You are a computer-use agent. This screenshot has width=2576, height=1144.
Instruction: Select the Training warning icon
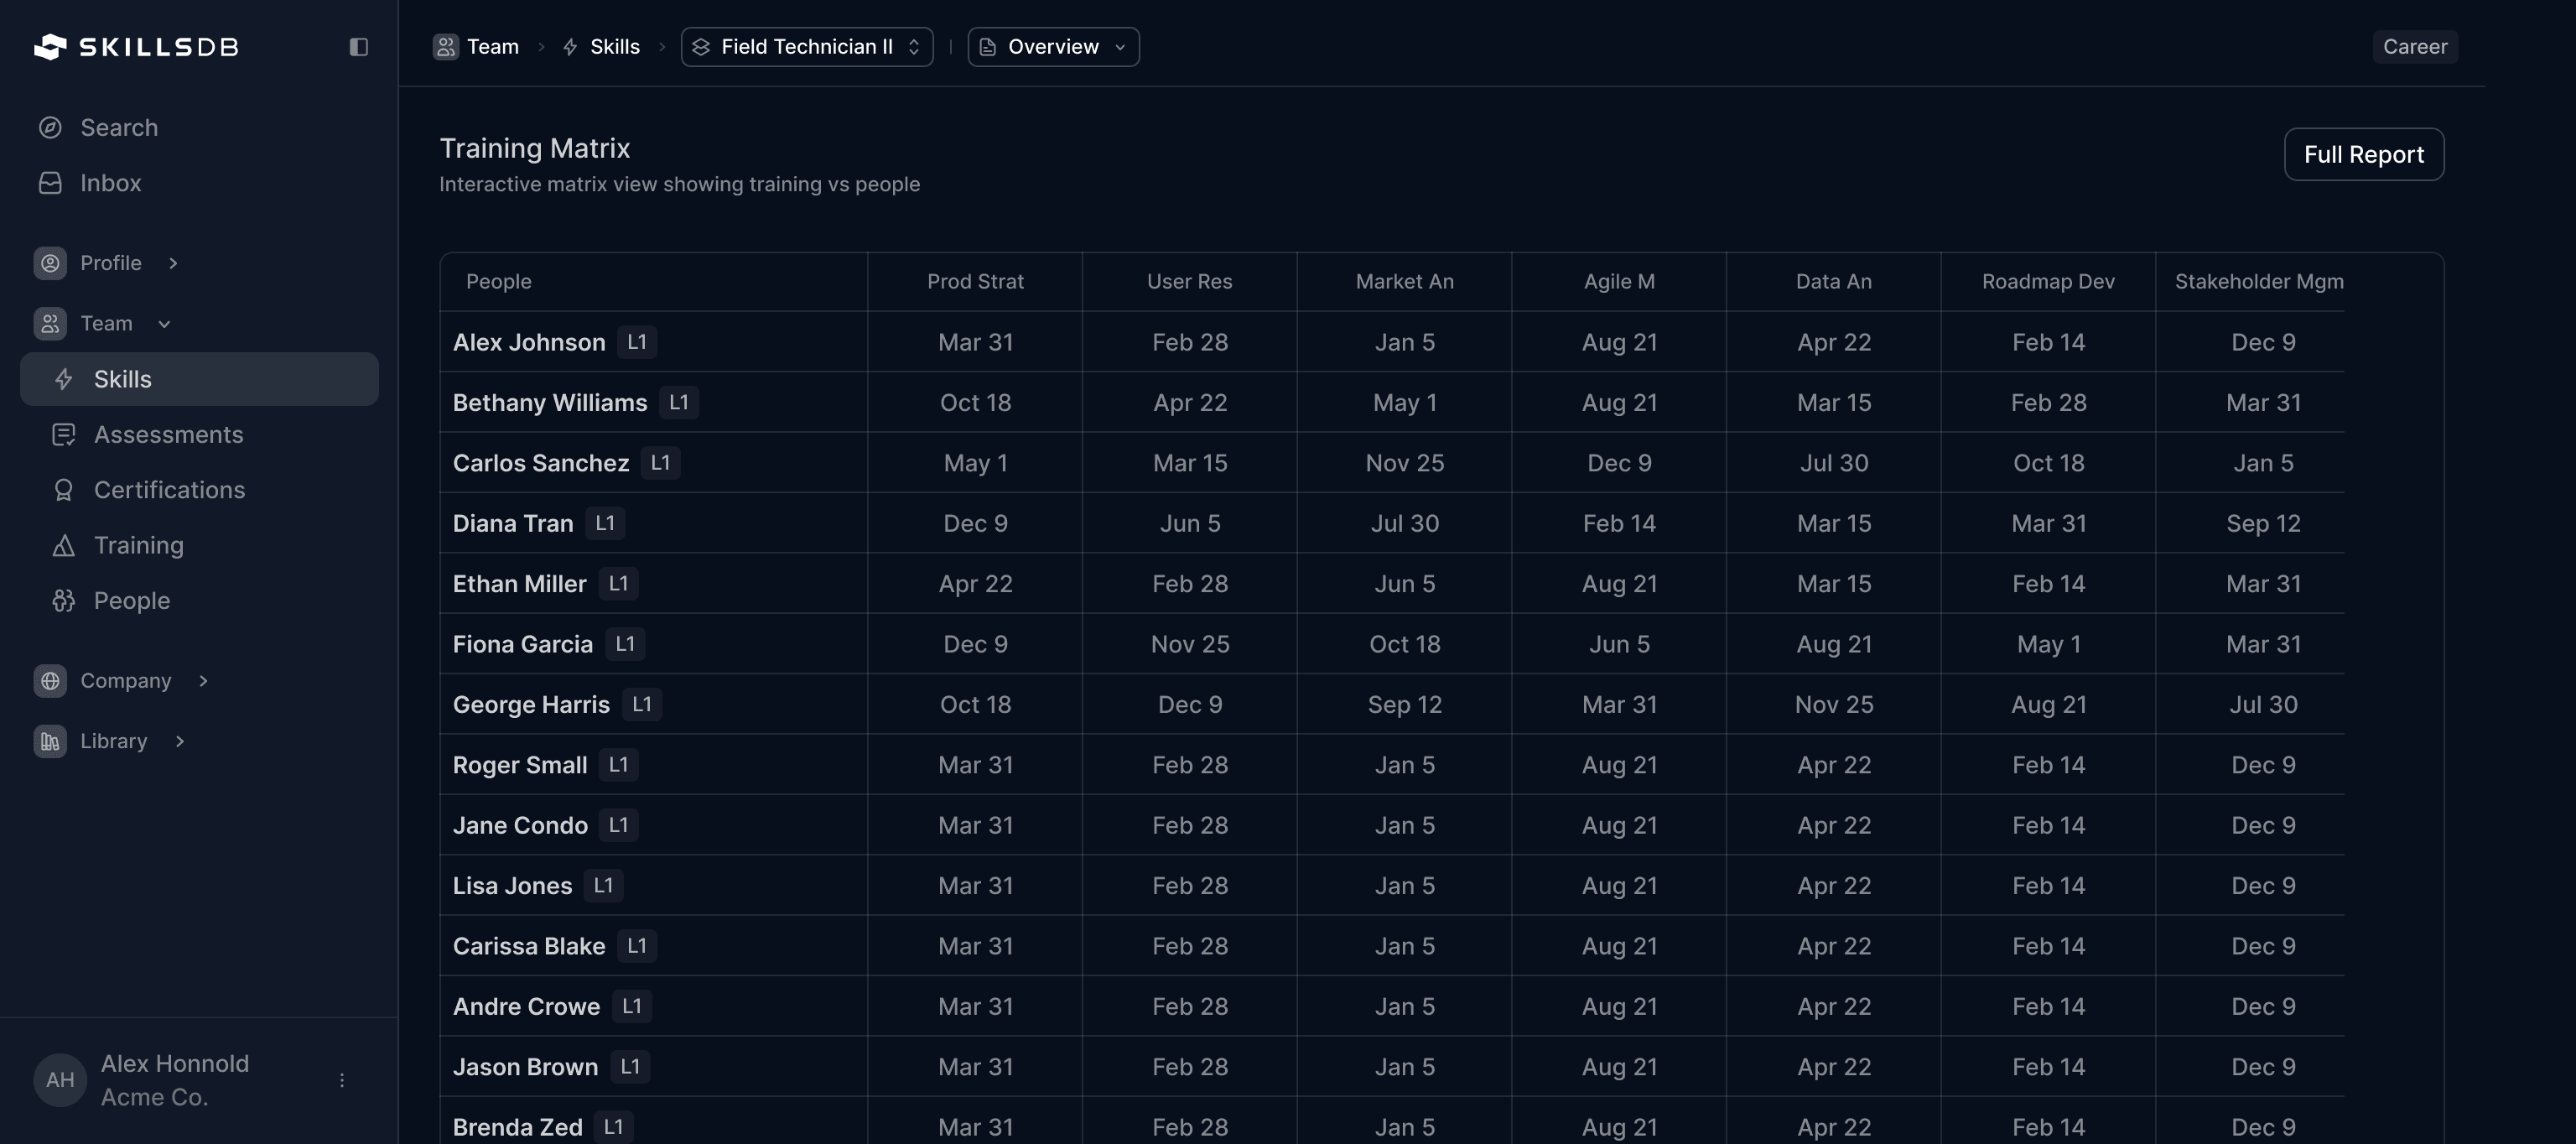point(64,546)
